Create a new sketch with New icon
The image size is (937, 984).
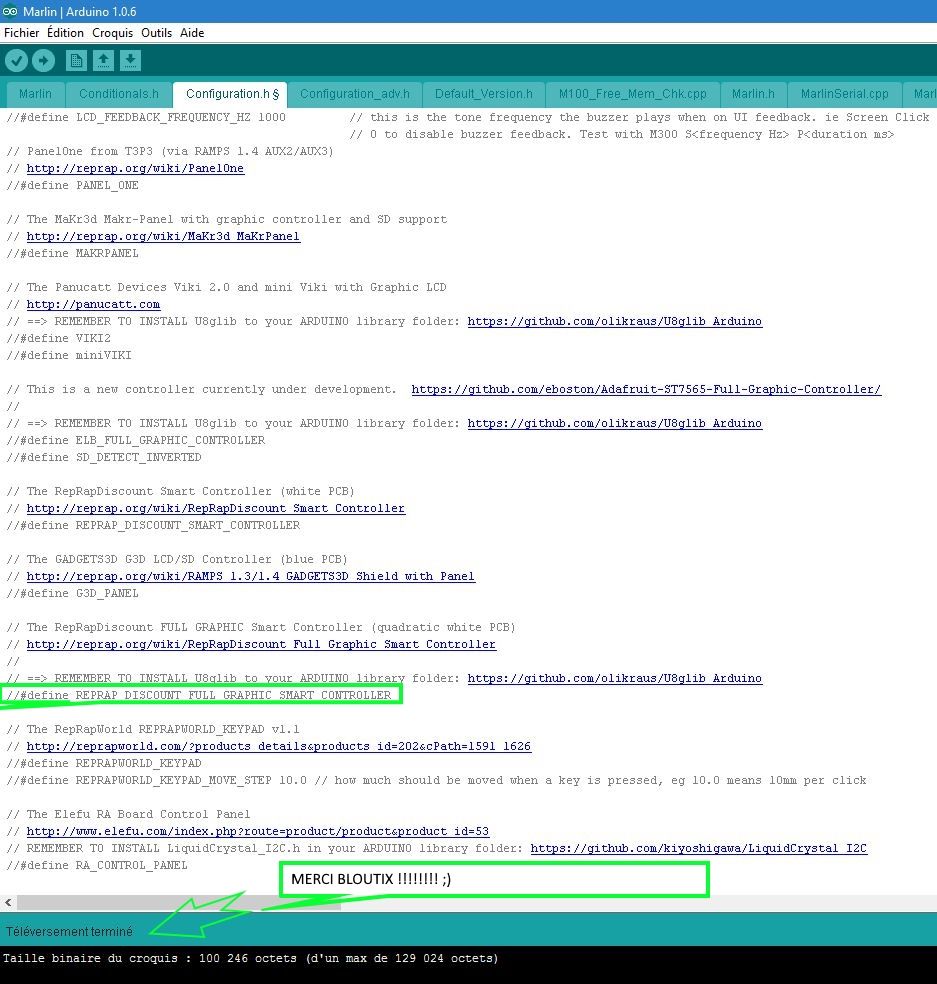(76, 61)
